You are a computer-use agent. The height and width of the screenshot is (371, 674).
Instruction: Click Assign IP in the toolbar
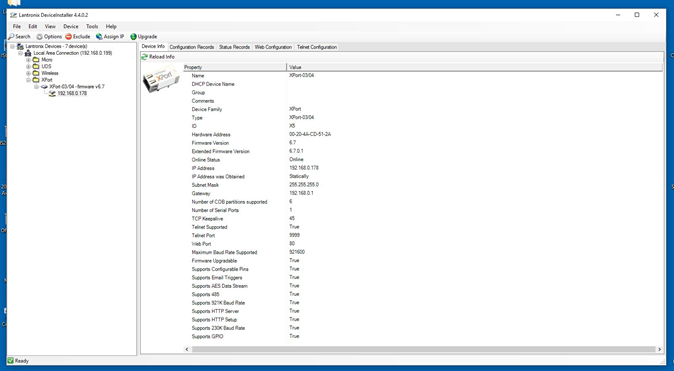point(110,37)
